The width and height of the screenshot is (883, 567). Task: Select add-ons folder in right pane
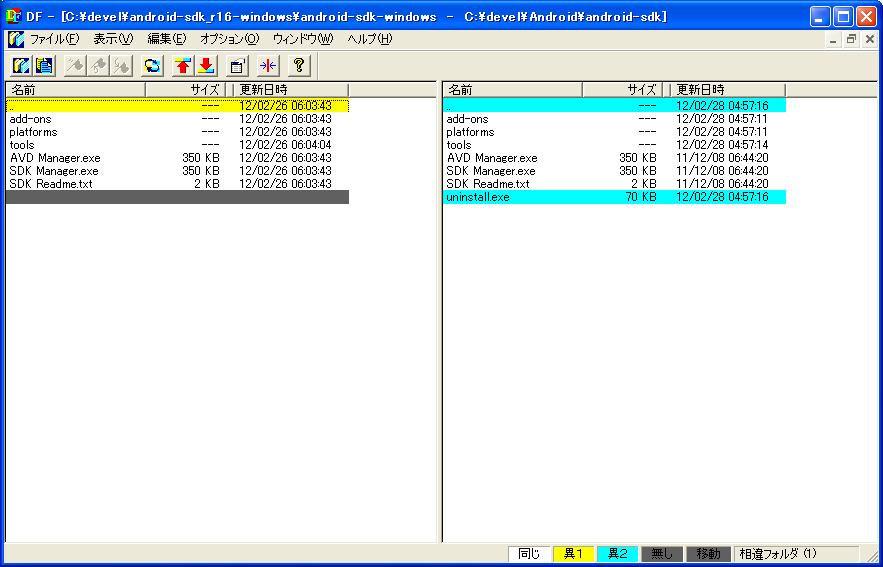[x=614, y=119]
